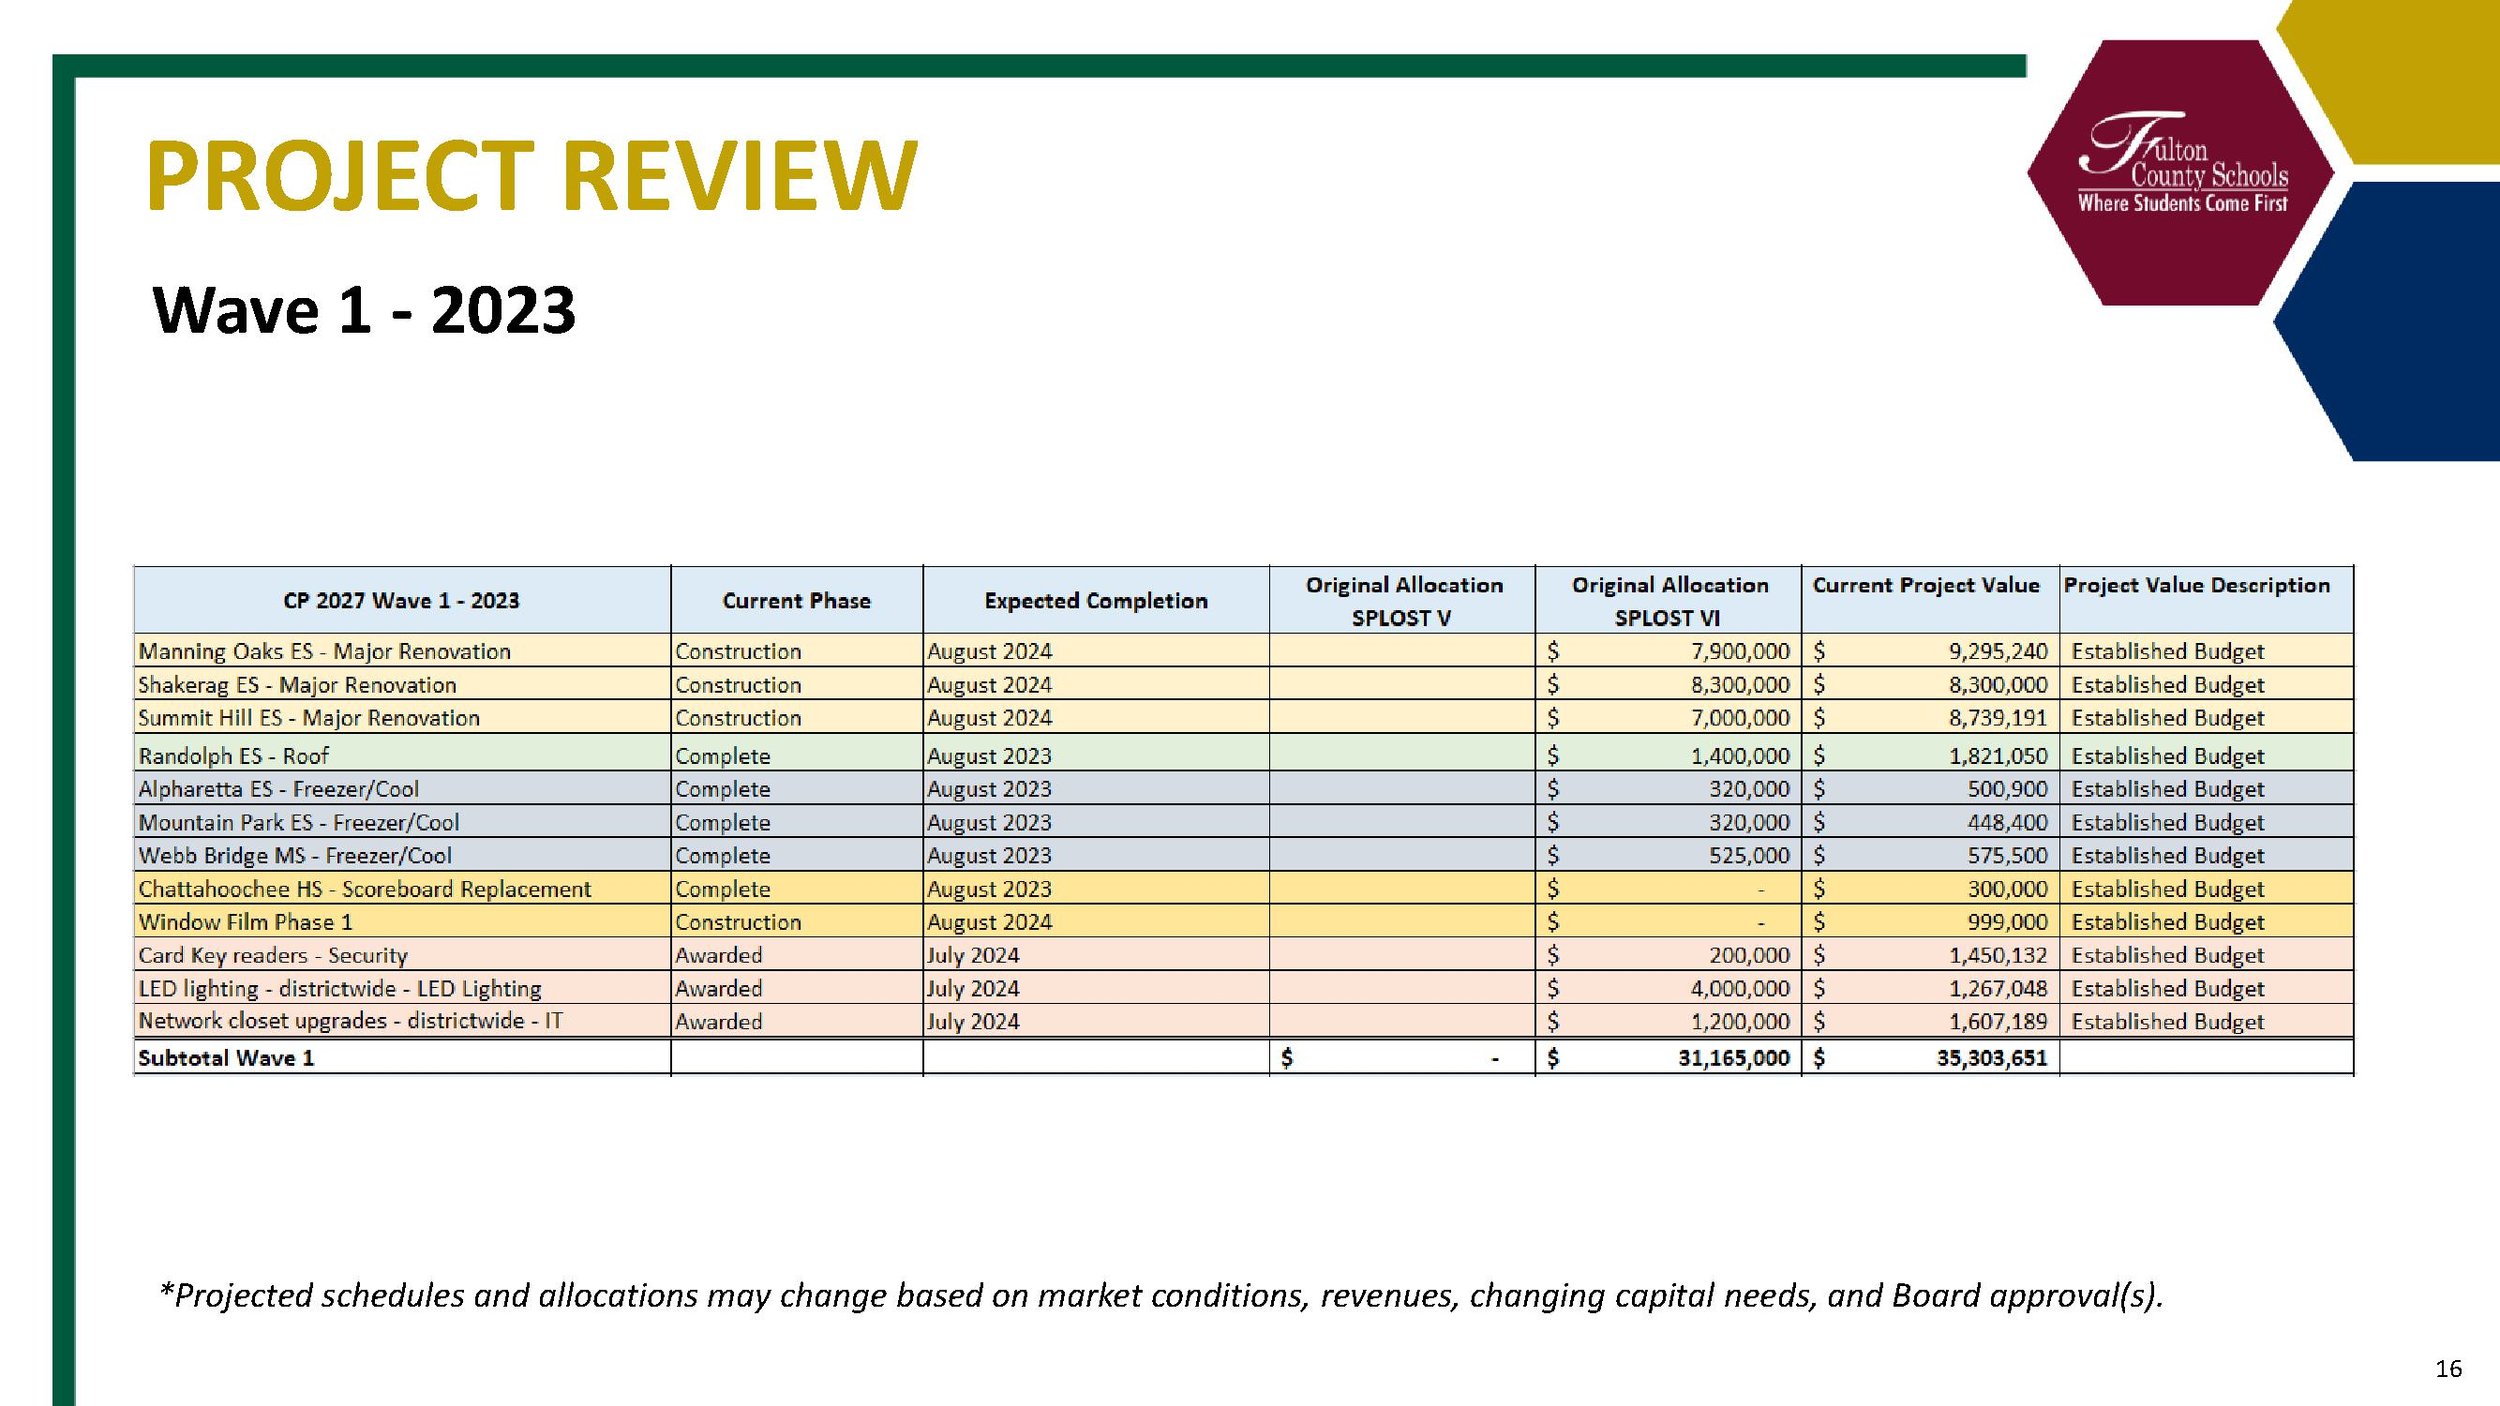Select the Original Allocation SPLOST V header
2500x1406 pixels.
click(1402, 600)
